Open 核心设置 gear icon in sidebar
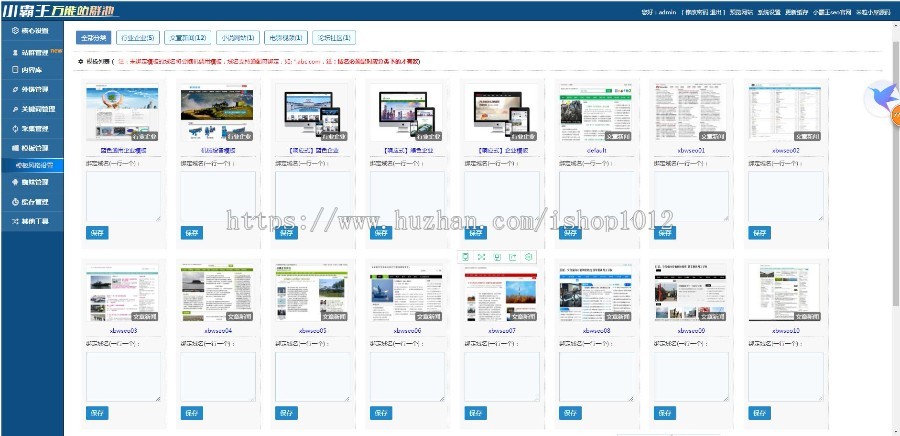This screenshot has height=436, width=900. [15, 30]
